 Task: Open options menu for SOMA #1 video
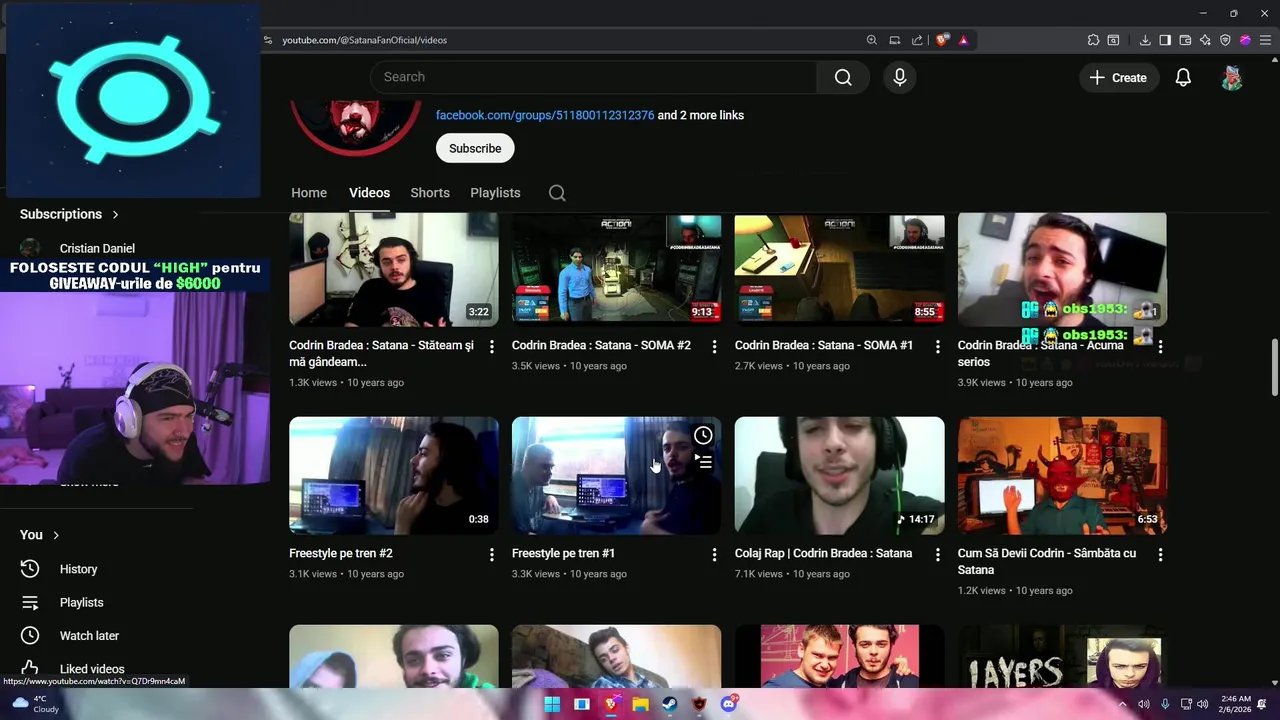(937, 346)
